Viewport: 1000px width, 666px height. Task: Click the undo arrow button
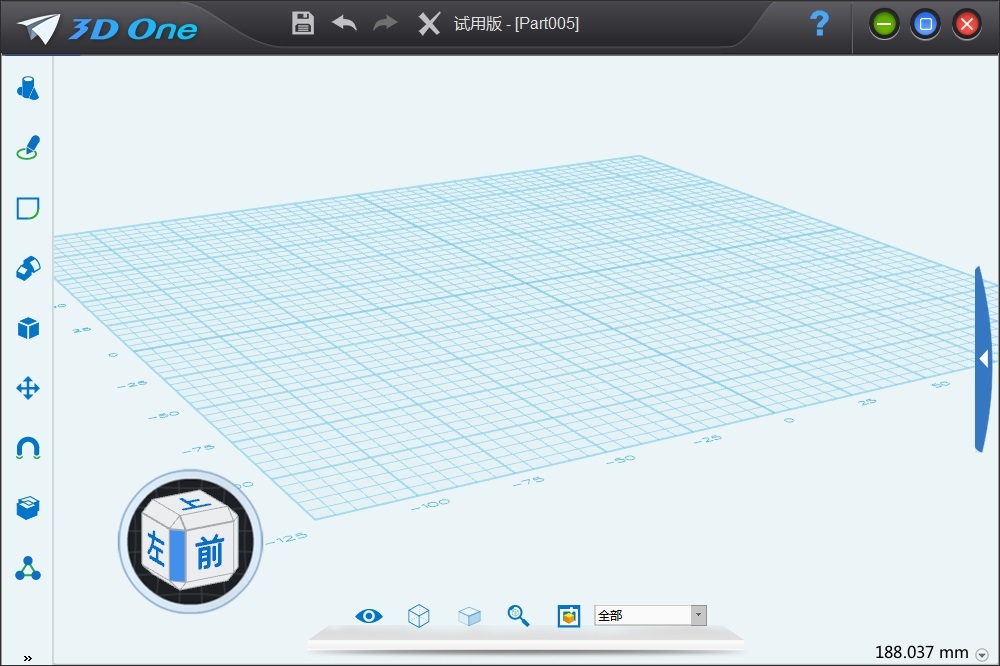coord(344,23)
